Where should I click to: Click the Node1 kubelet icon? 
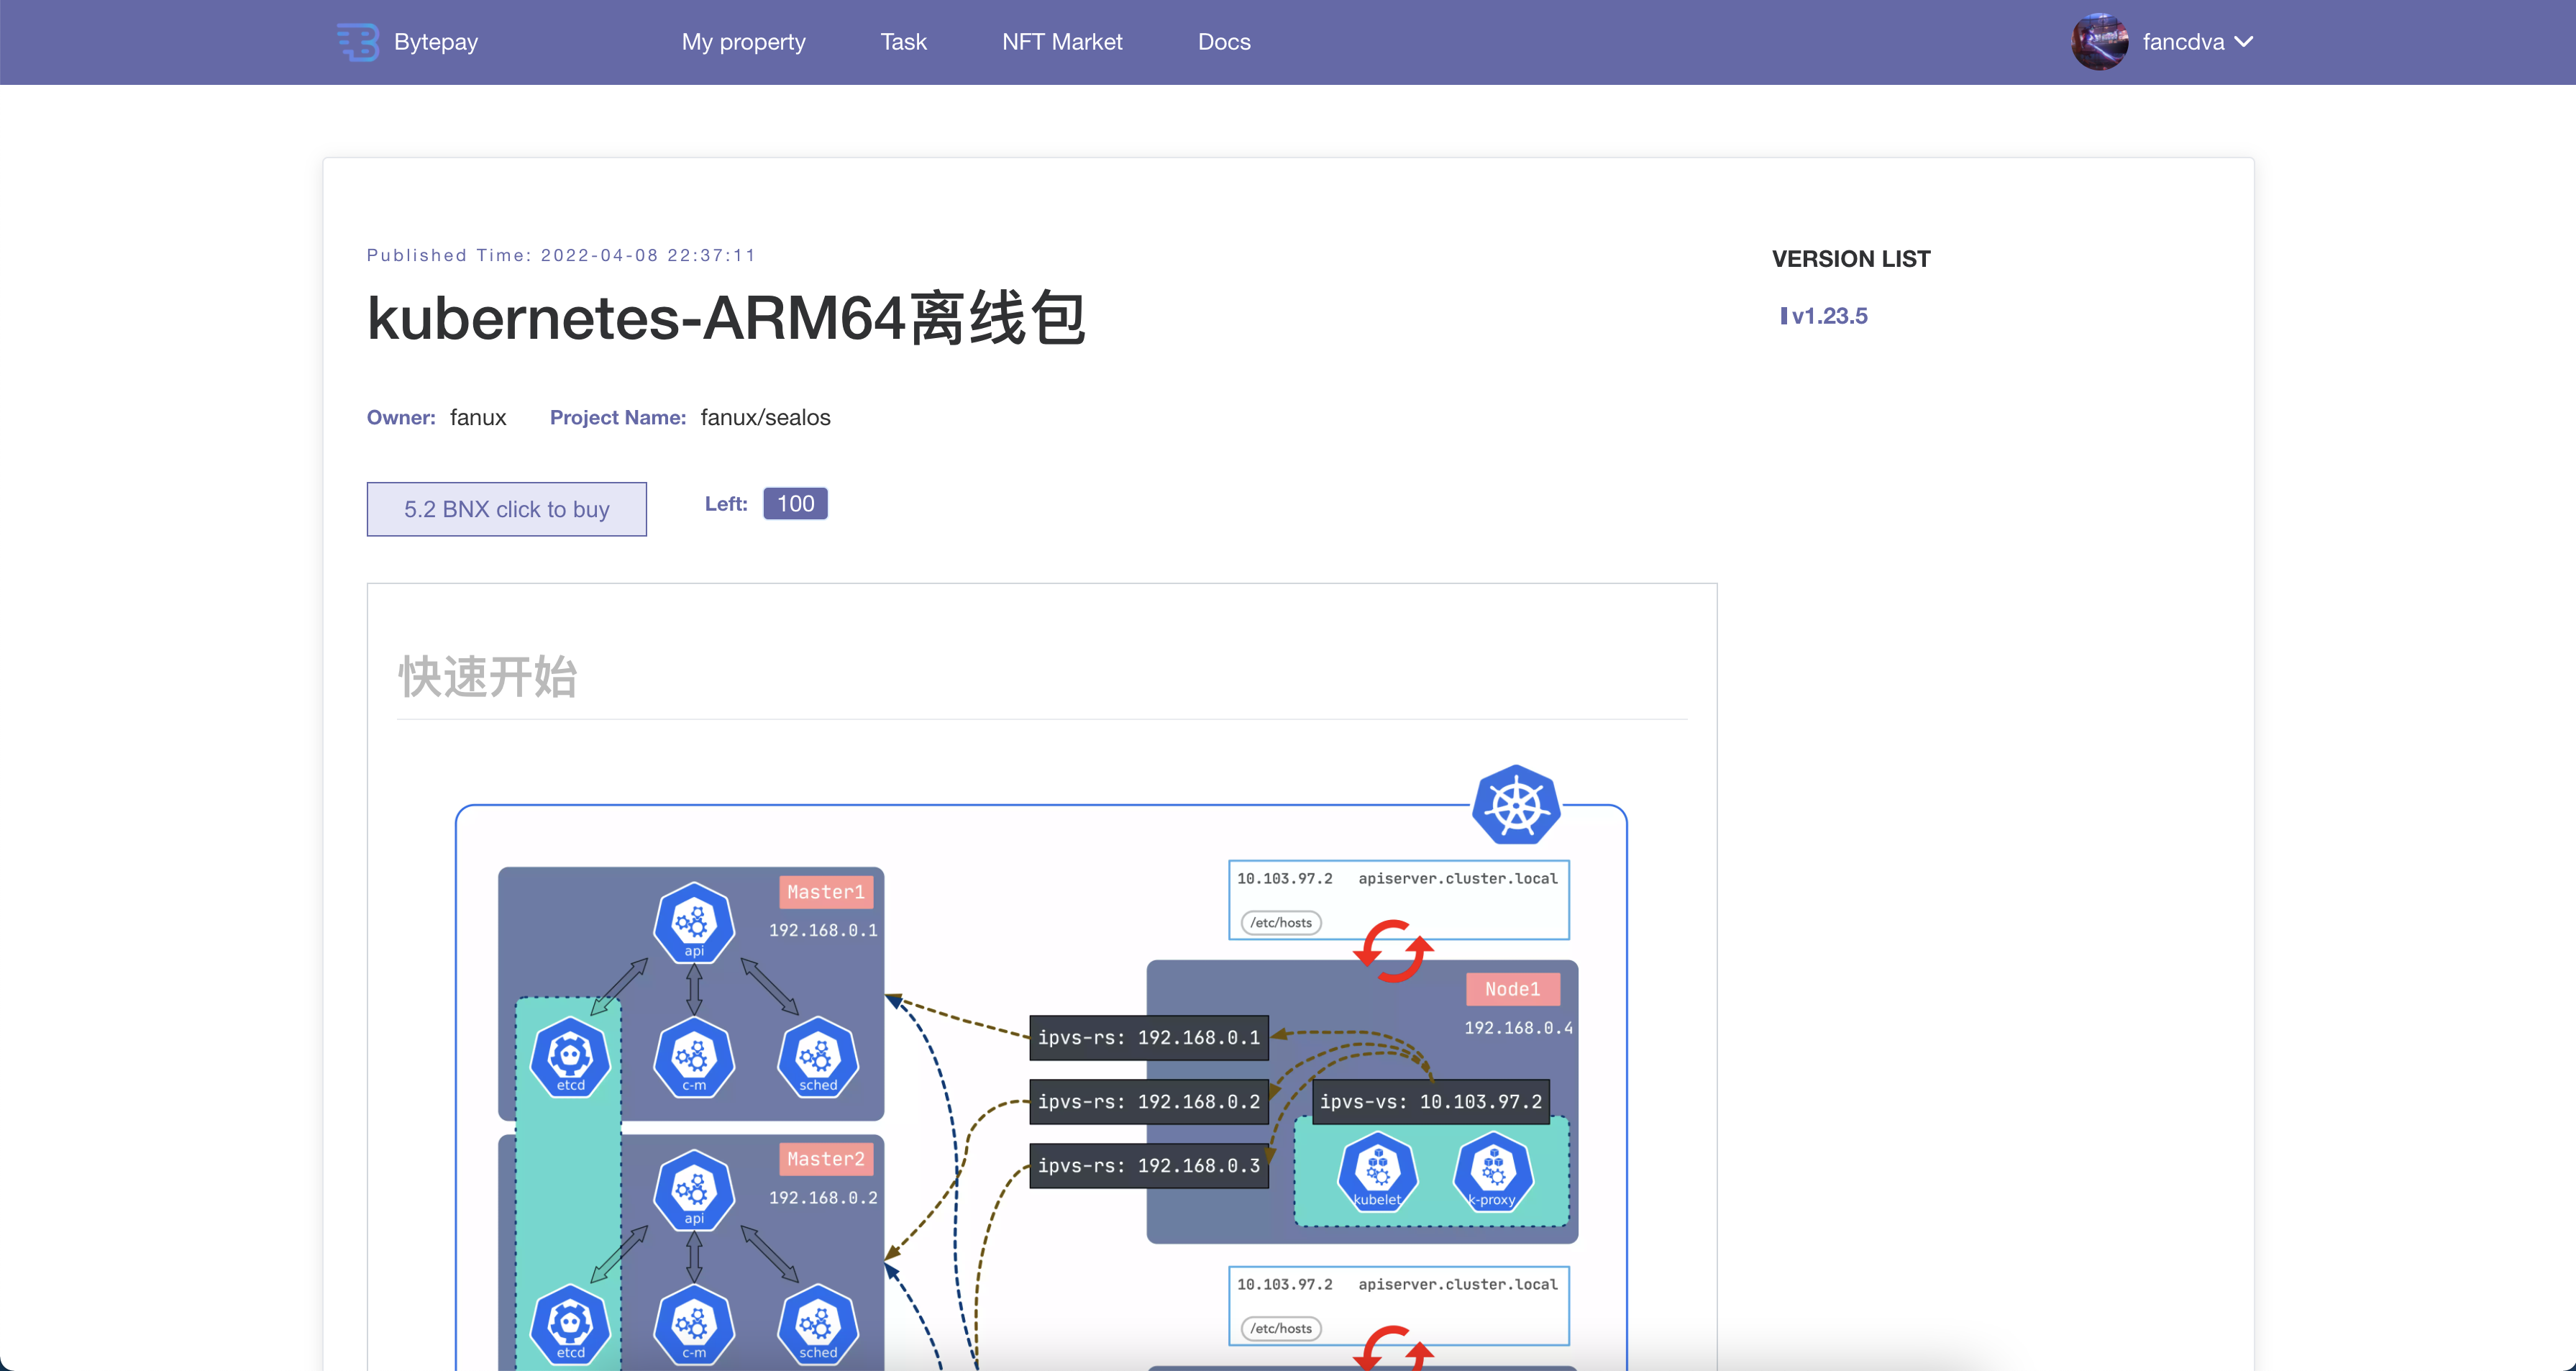pyautogui.click(x=1377, y=1171)
